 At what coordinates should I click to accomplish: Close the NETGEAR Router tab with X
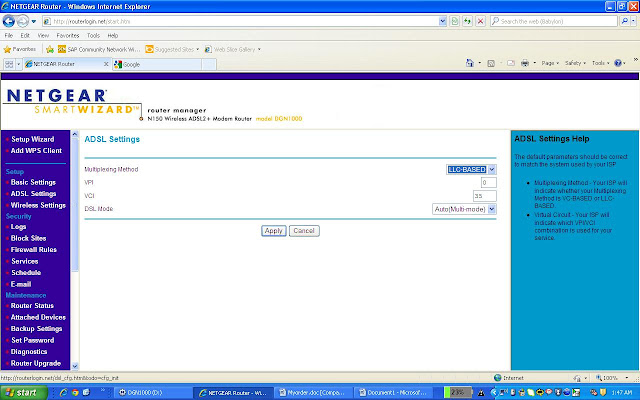pos(106,64)
